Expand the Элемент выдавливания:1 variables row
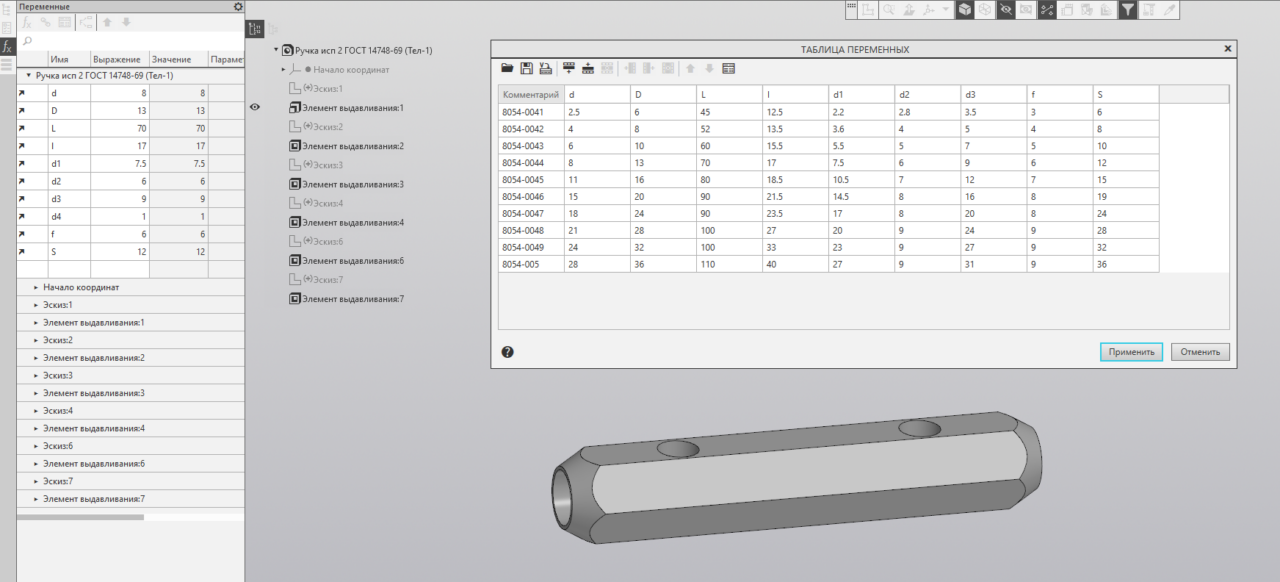This screenshot has width=1280, height=582. [x=36, y=323]
